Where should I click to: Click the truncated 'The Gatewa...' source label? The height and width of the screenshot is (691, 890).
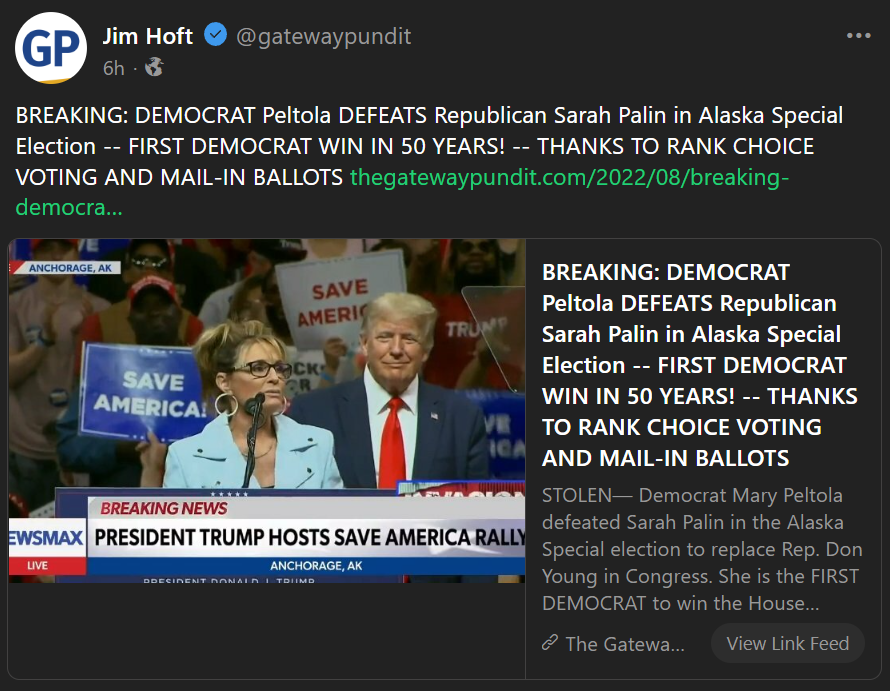[625, 644]
